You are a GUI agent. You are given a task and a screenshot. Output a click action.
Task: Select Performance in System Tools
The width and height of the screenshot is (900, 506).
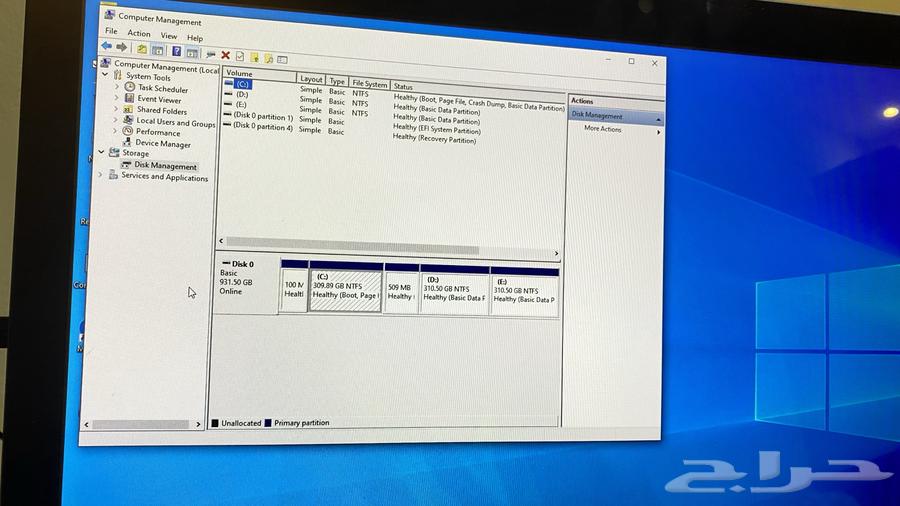click(x=158, y=133)
